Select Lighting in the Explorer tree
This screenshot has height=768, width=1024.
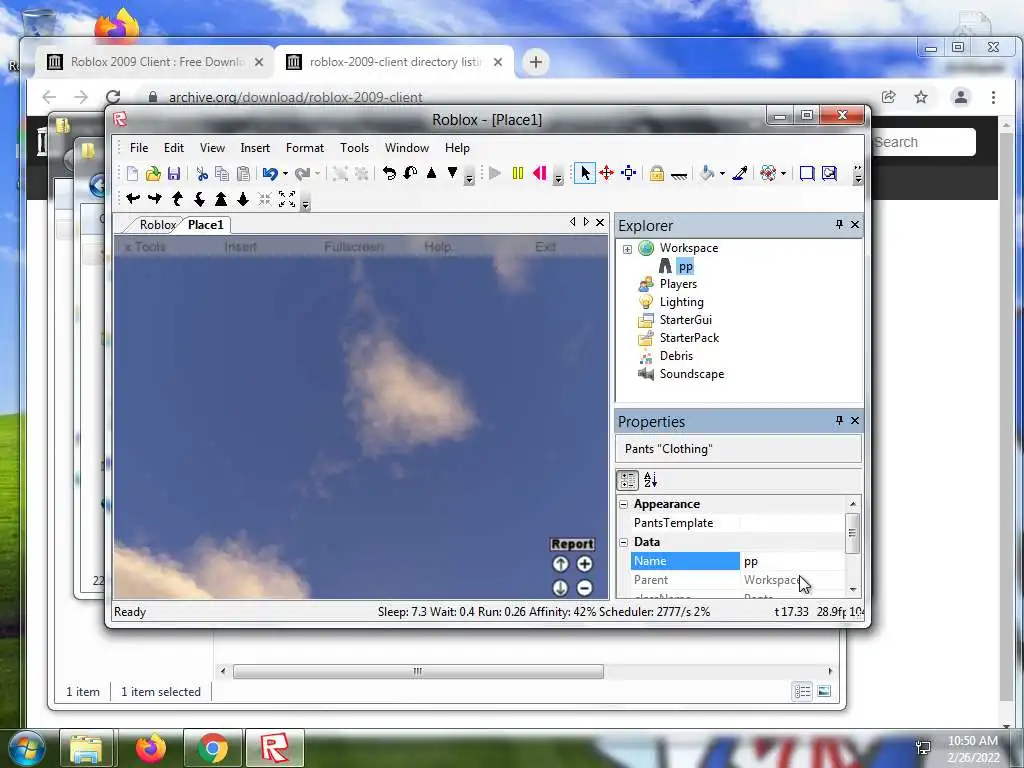[x=681, y=302]
